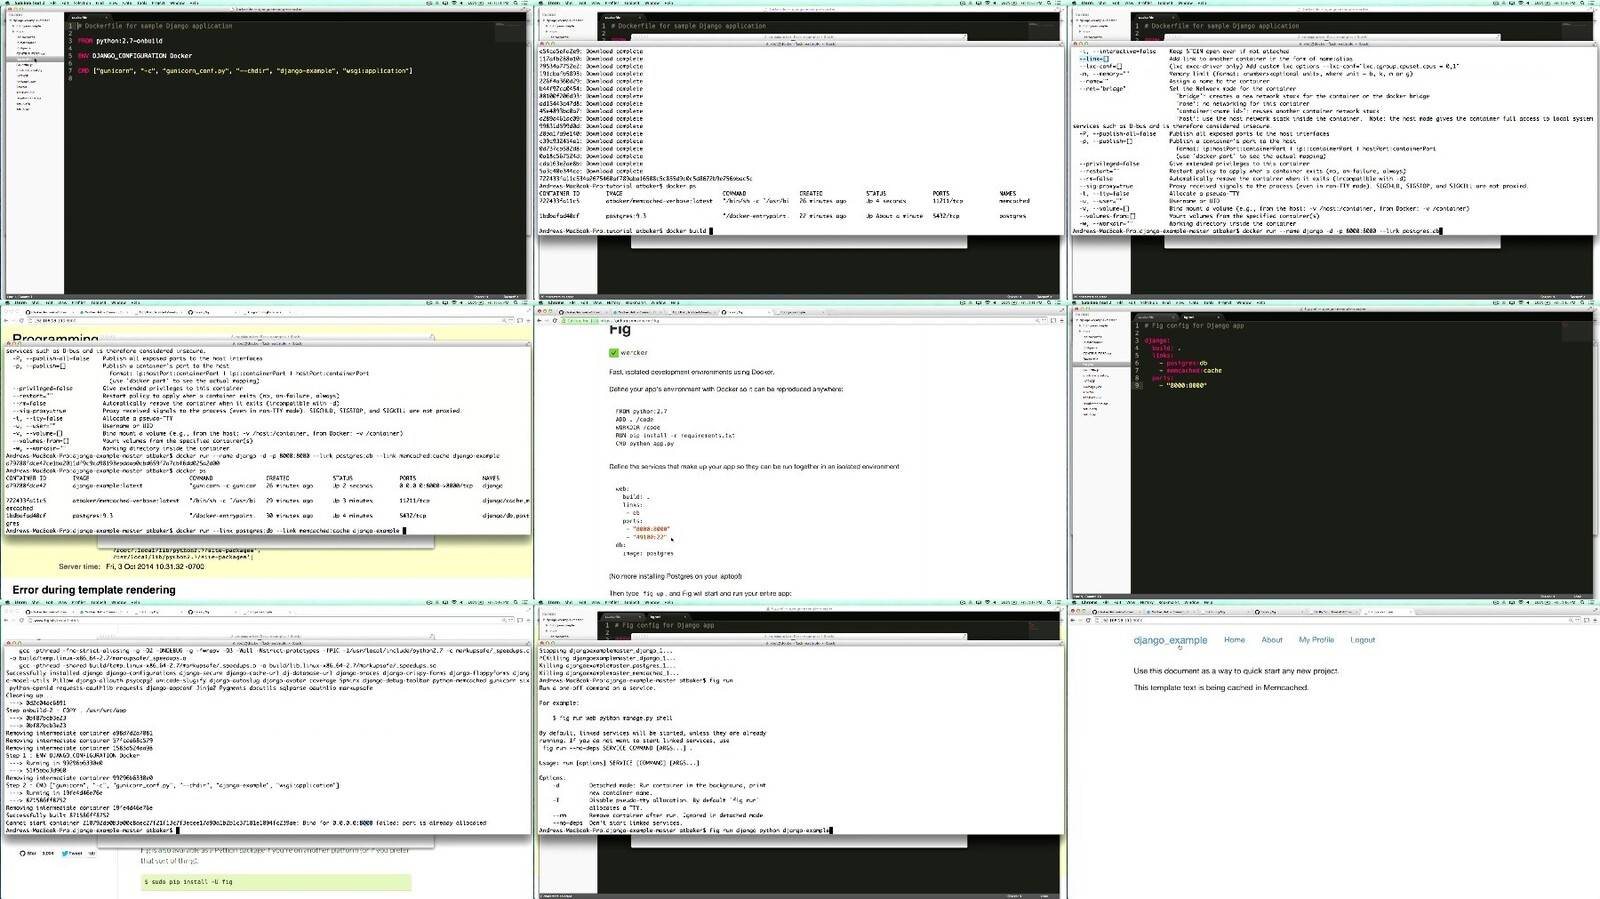Open About link on django_example page
The width and height of the screenshot is (1600, 899).
pyautogui.click(x=1272, y=640)
